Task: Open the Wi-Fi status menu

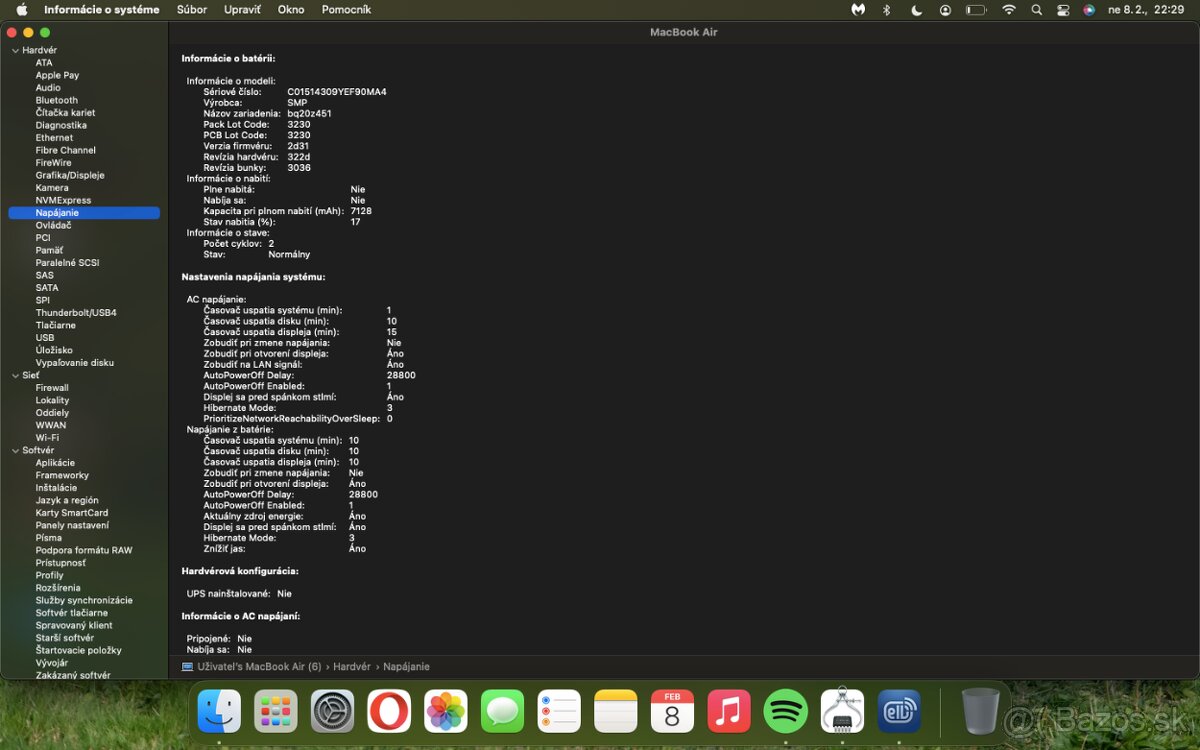Action: tap(1009, 10)
